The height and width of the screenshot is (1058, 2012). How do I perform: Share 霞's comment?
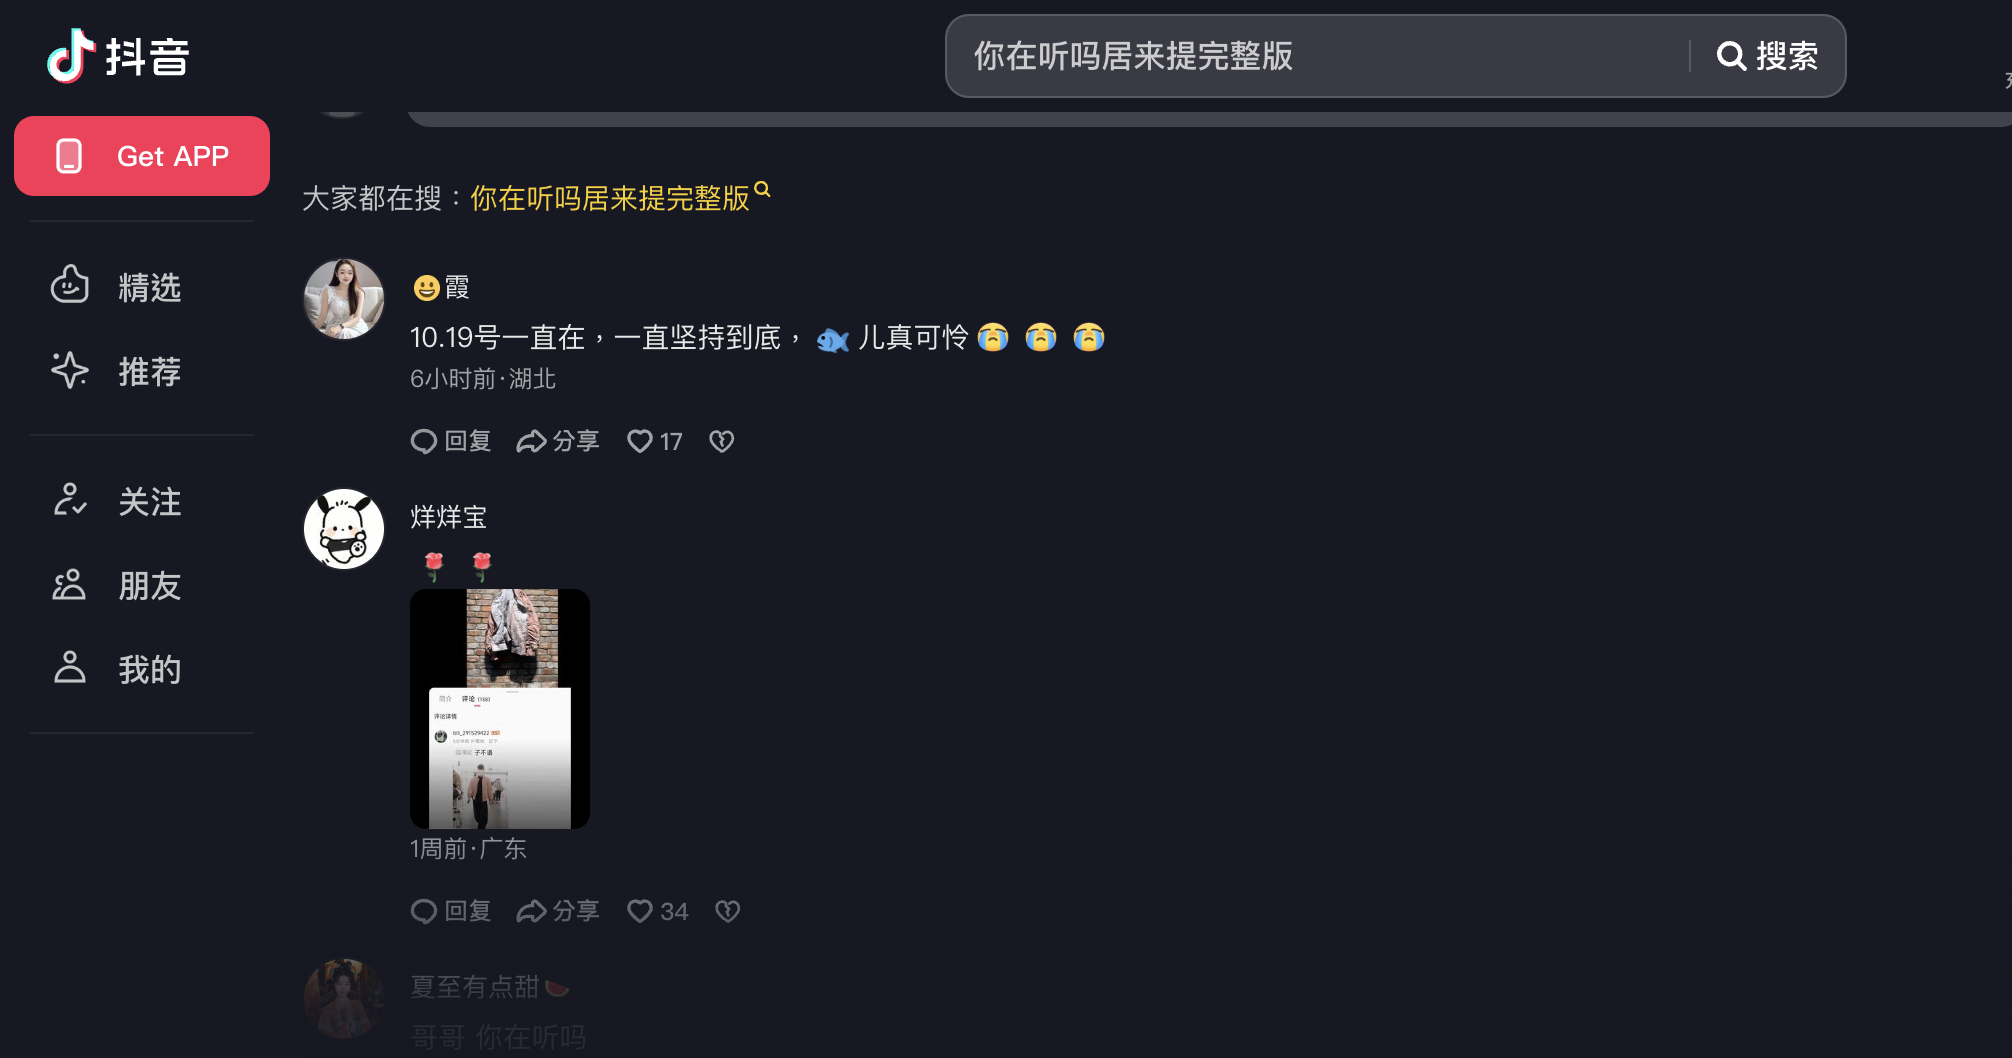(x=558, y=441)
